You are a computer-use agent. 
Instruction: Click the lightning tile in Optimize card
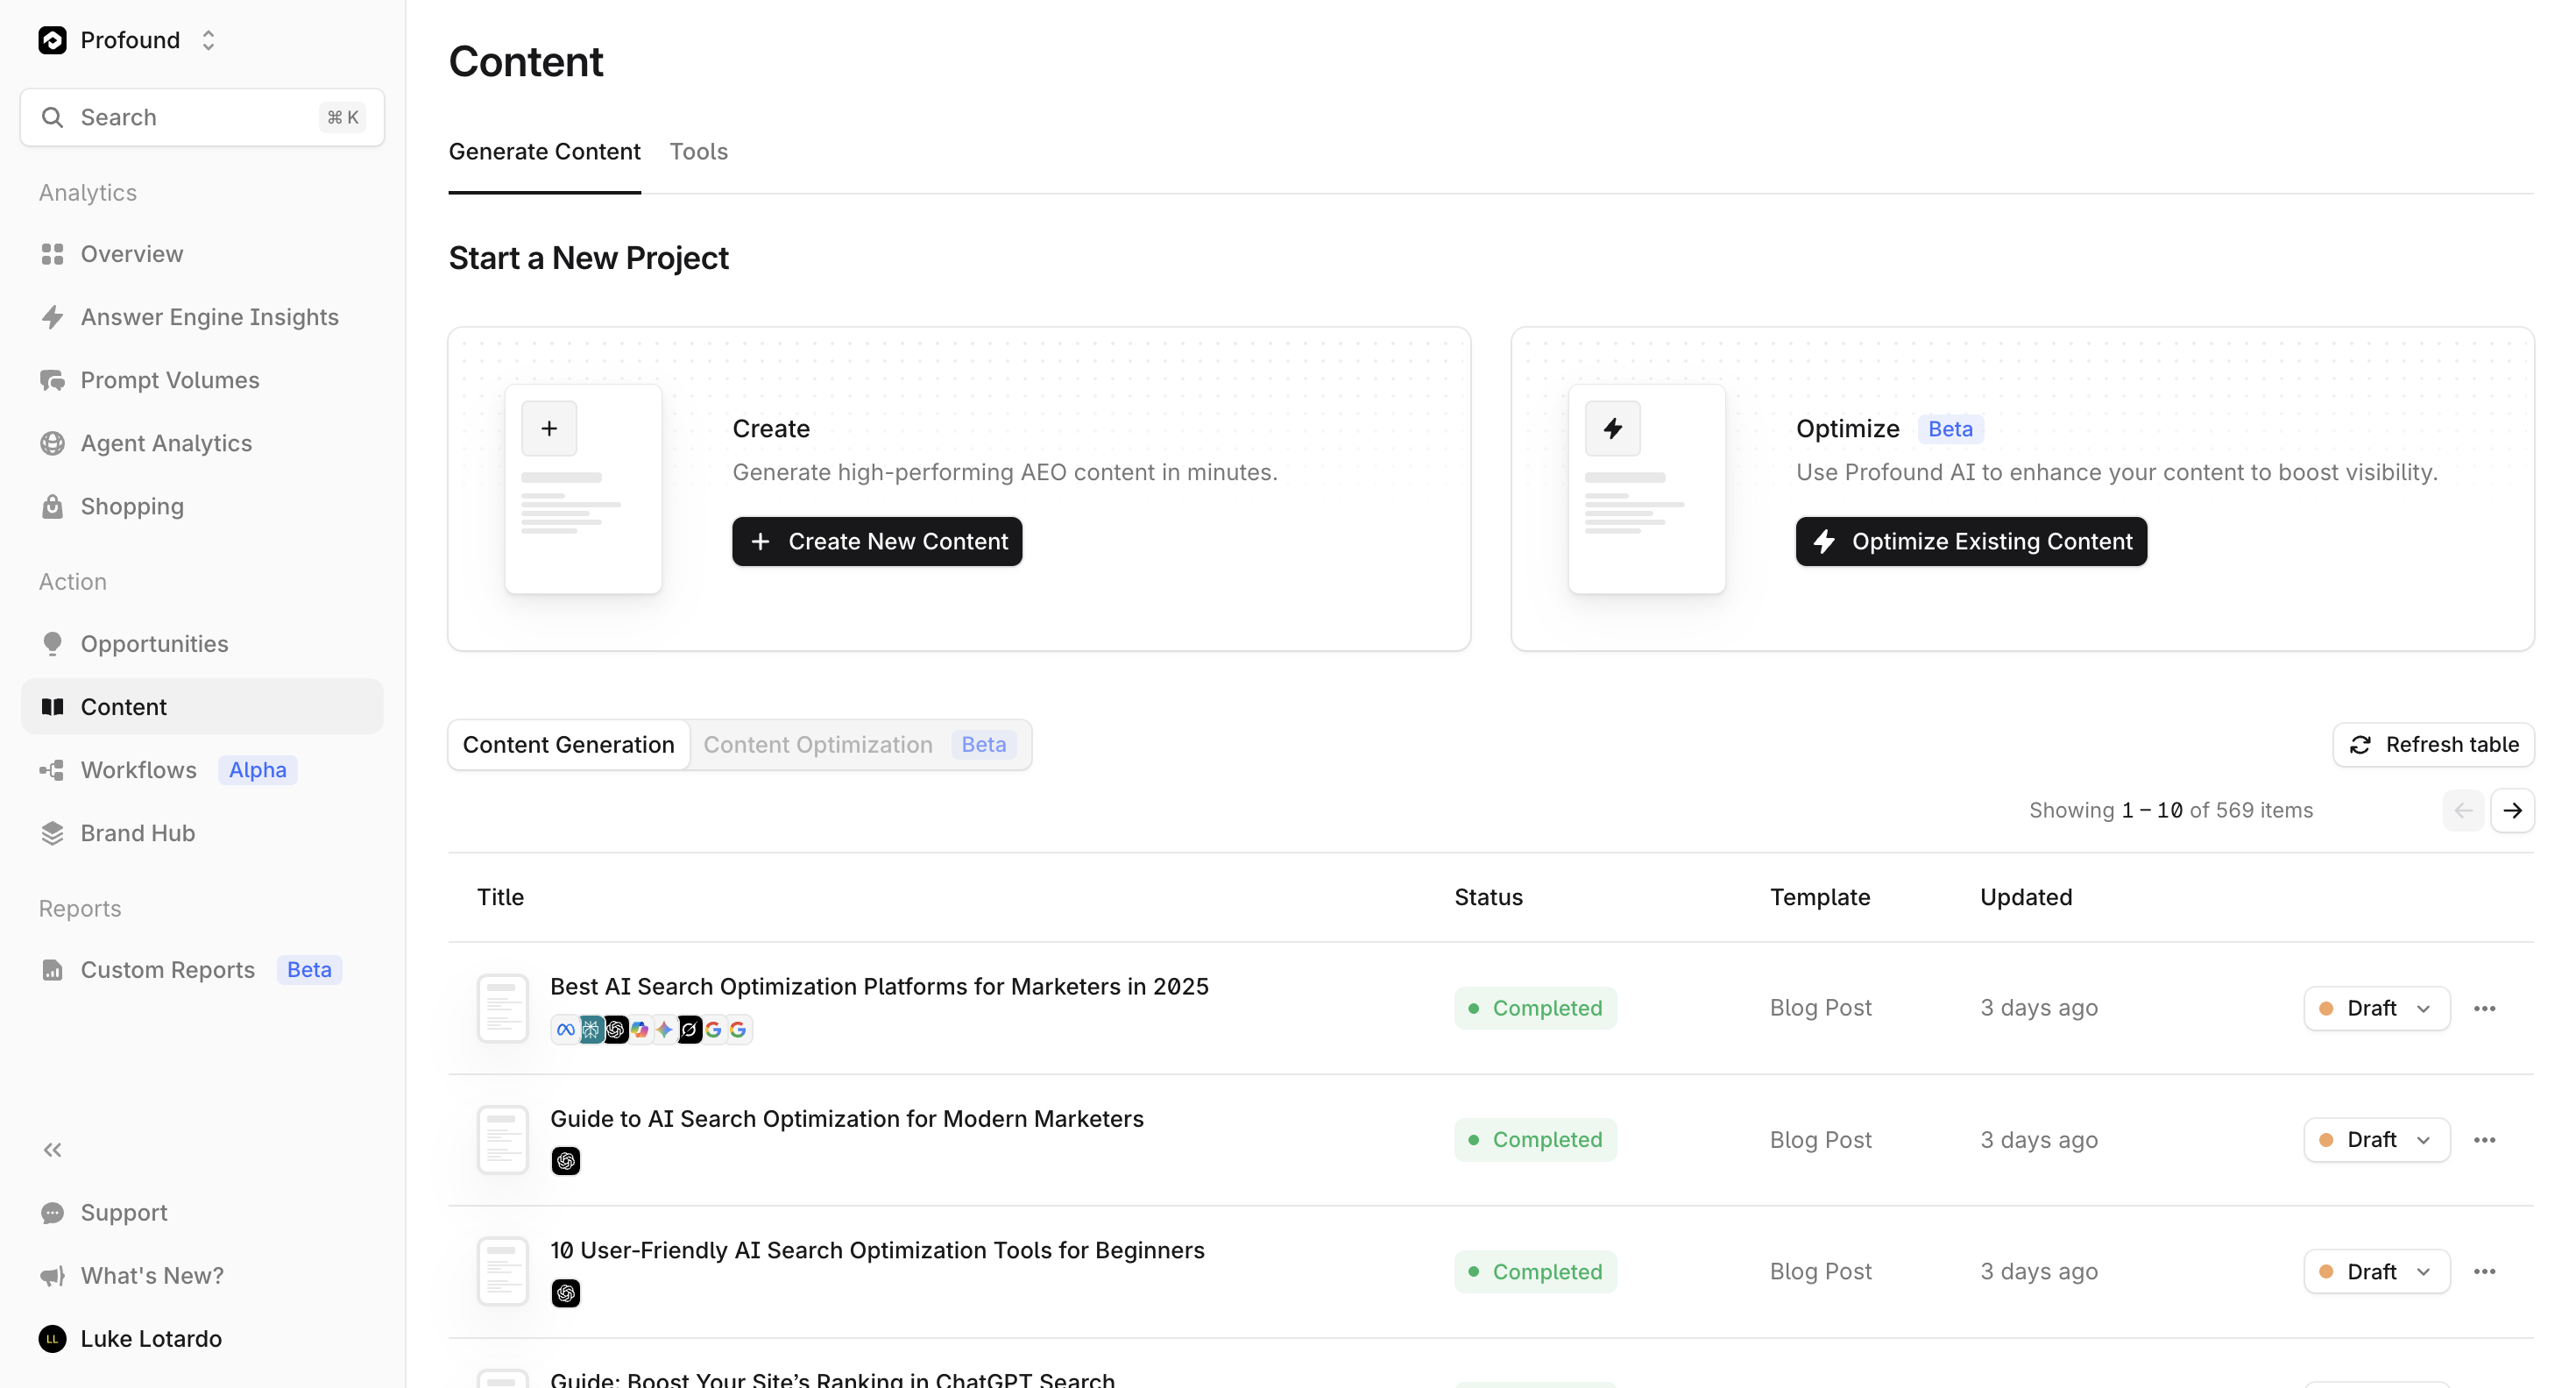1613,429
